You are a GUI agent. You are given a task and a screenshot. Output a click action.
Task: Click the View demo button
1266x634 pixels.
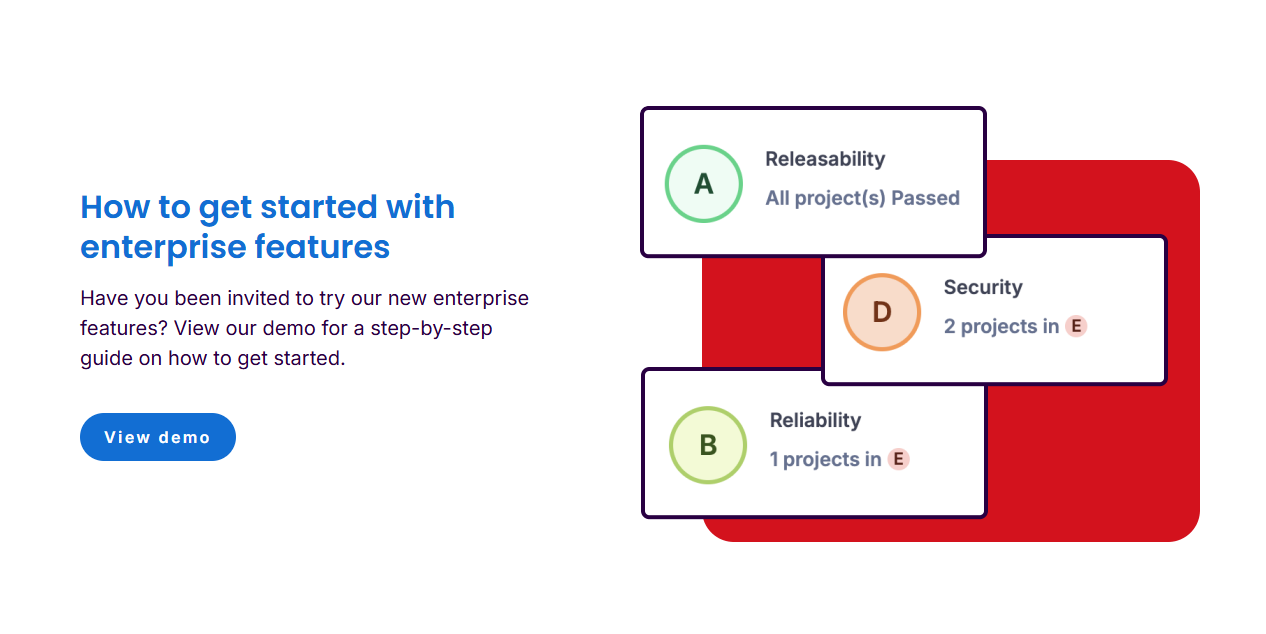158,437
